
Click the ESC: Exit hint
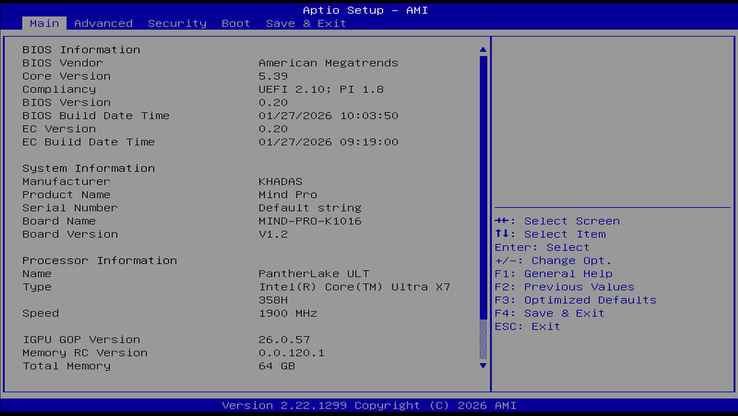tap(527, 326)
